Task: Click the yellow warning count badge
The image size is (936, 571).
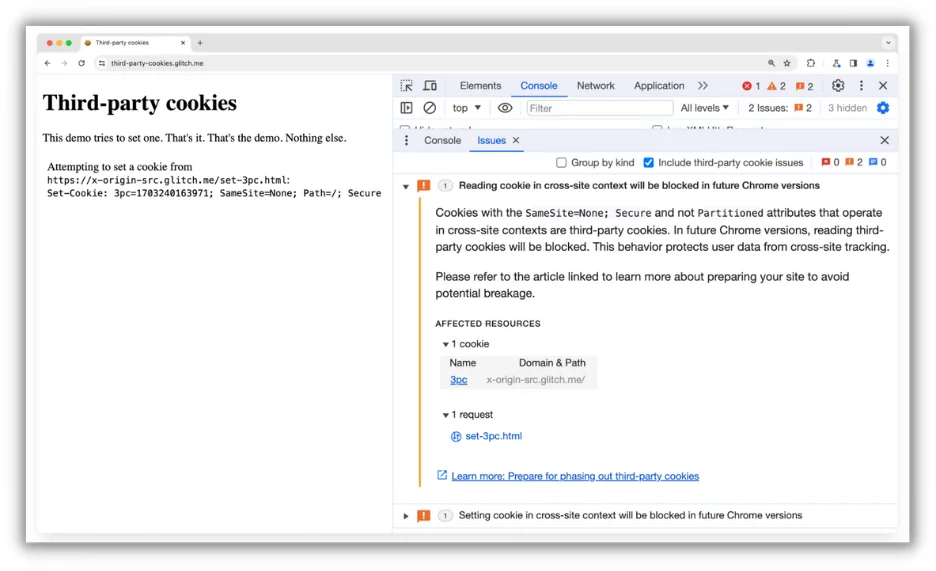Action: (777, 86)
